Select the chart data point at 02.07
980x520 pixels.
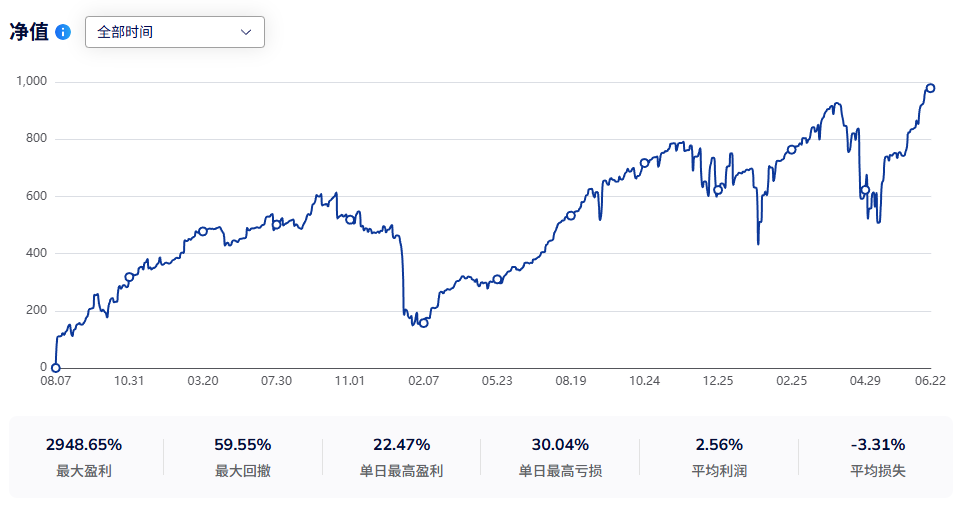pos(424,323)
